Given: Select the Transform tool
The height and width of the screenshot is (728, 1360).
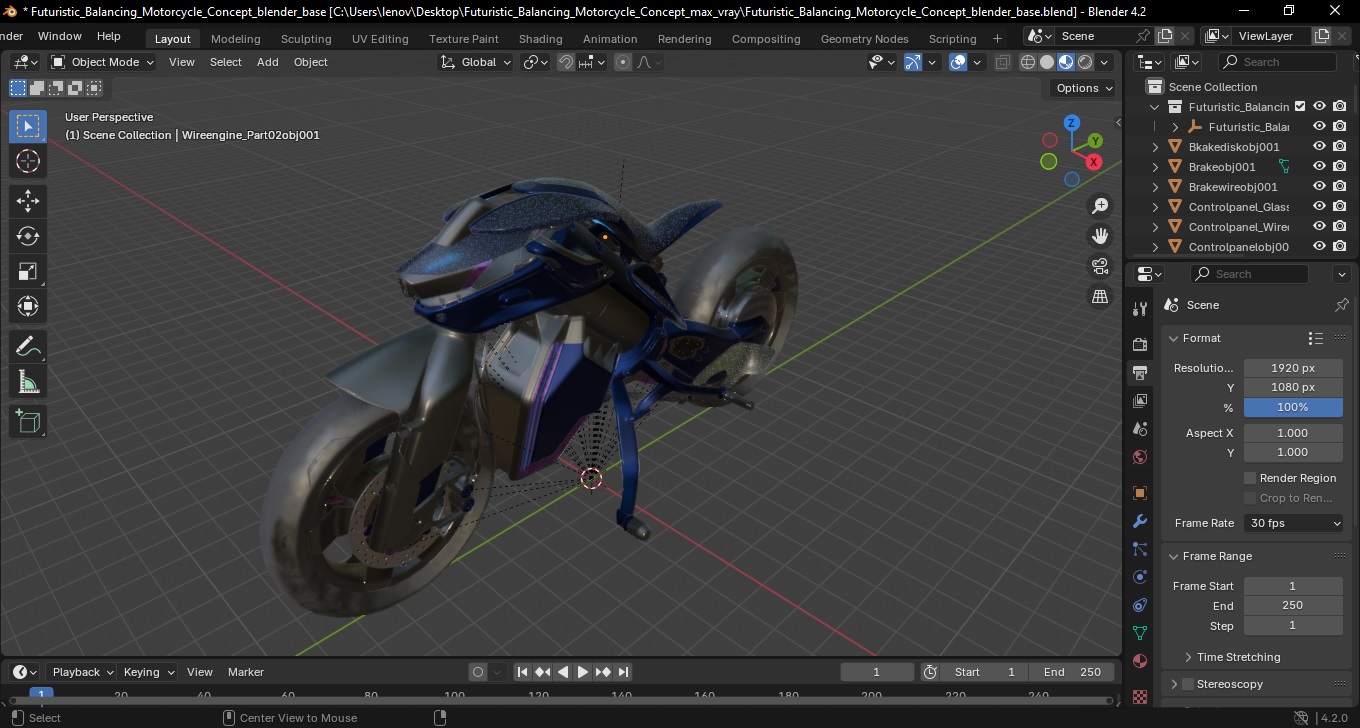Looking at the screenshot, I should click(x=28, y=306).
